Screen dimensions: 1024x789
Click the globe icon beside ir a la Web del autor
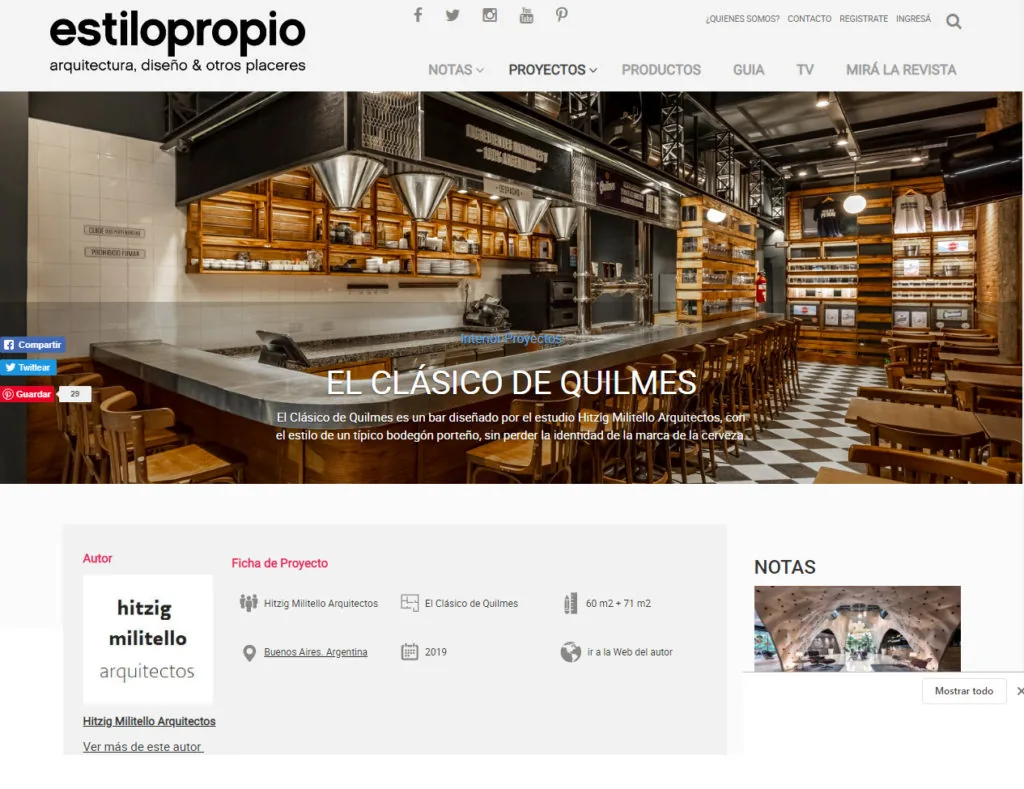(571, 652)
